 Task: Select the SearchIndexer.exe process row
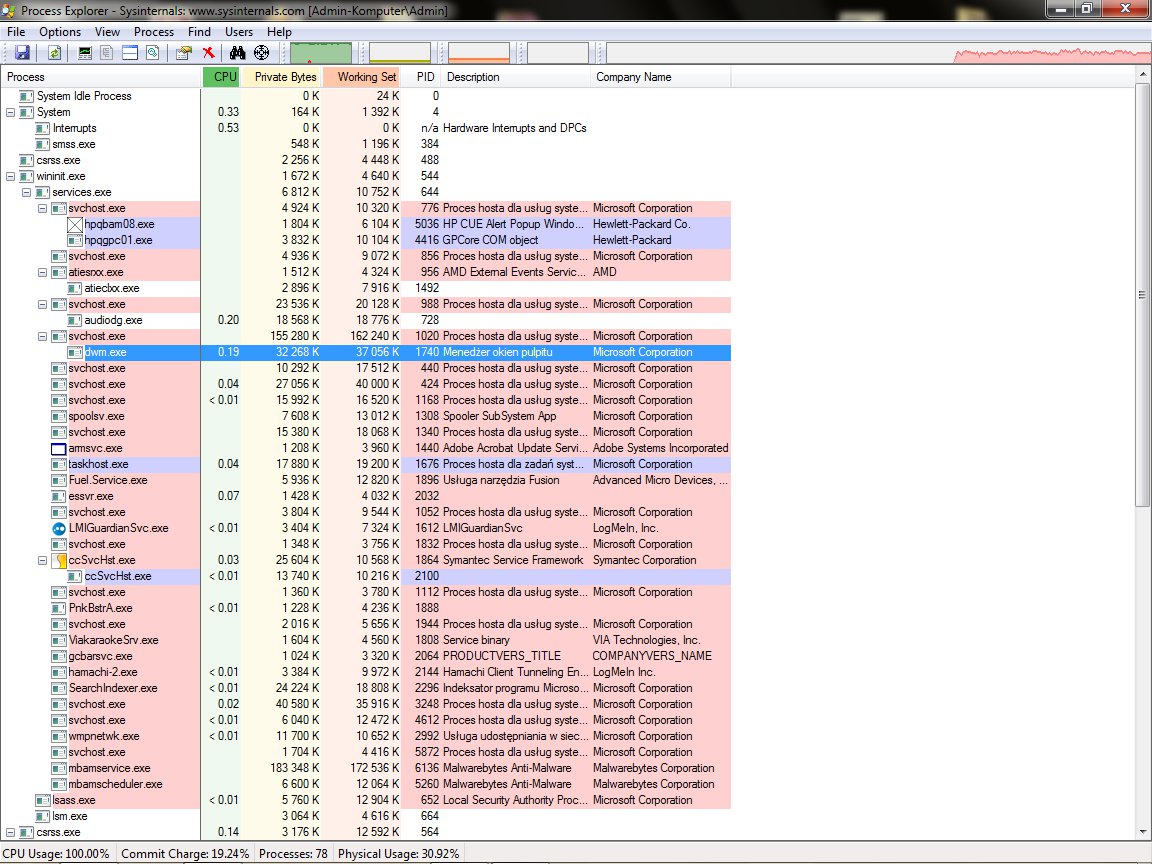point(366,688)
